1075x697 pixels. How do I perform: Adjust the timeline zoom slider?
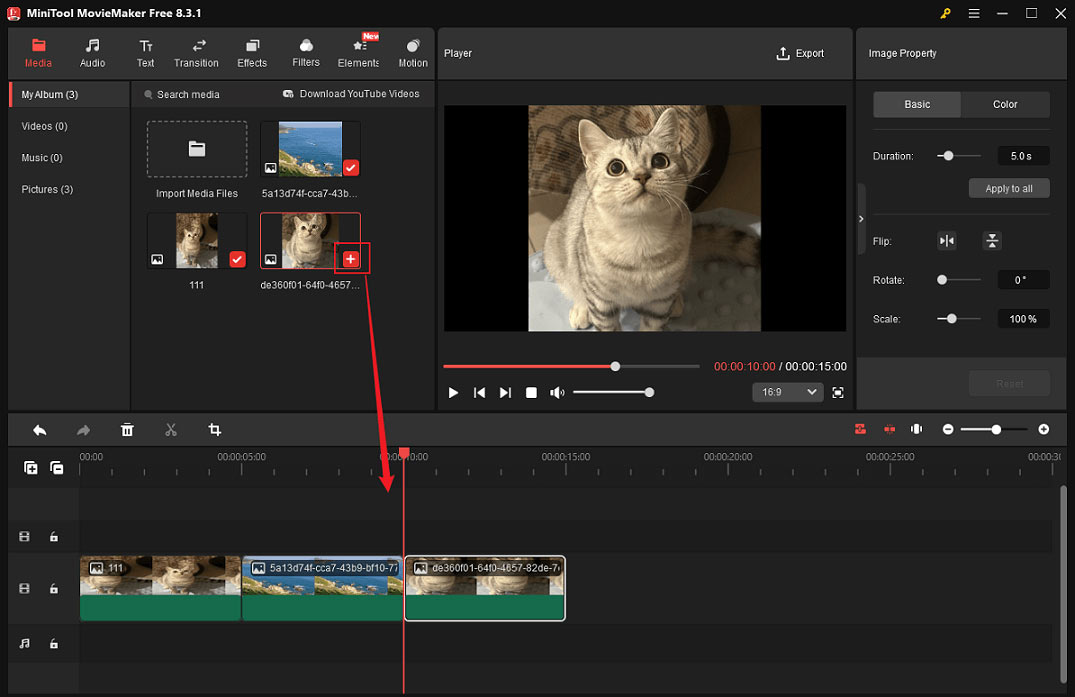(995, 429)
